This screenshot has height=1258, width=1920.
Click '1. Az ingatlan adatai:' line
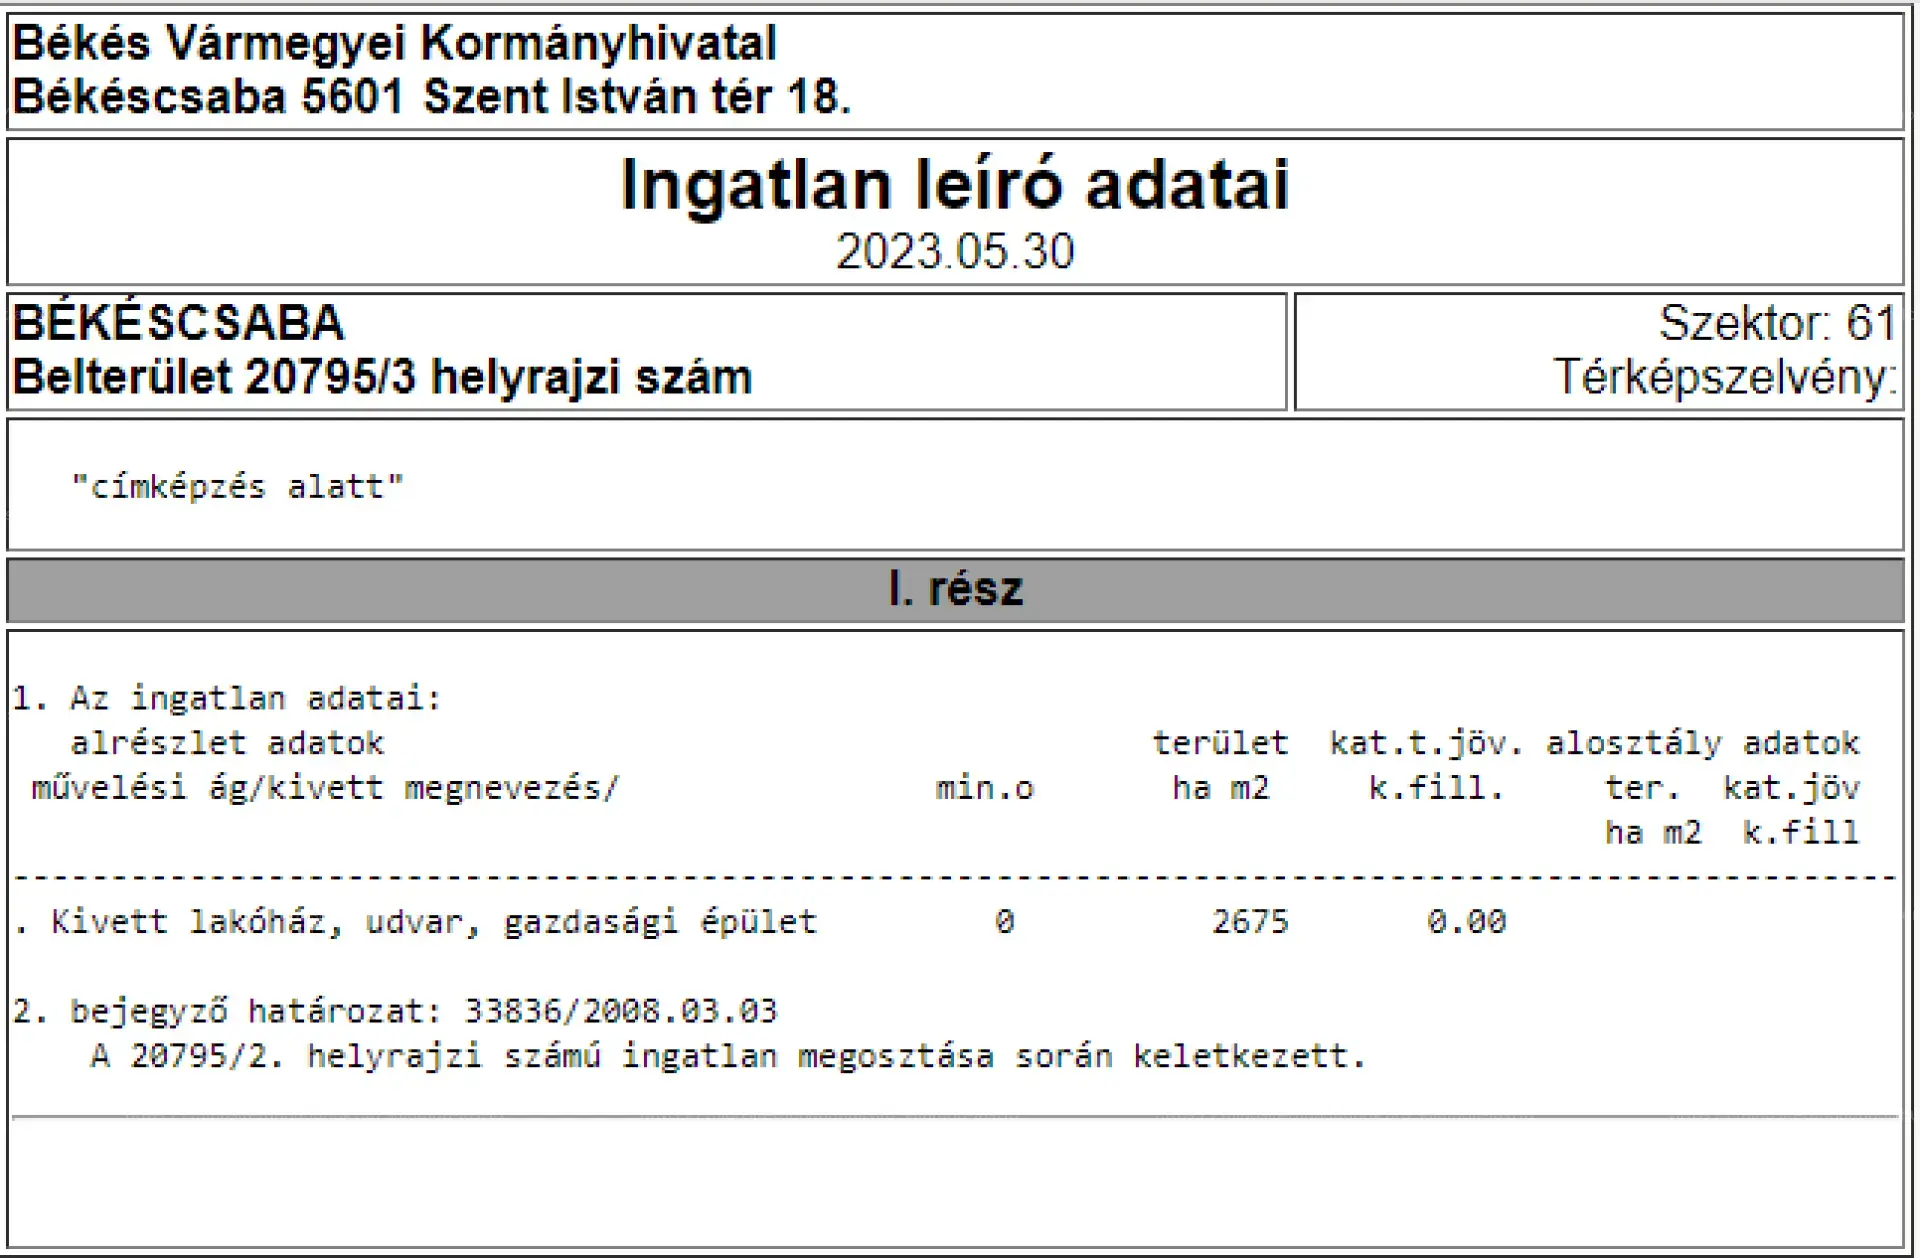click(x=226, y=698)
